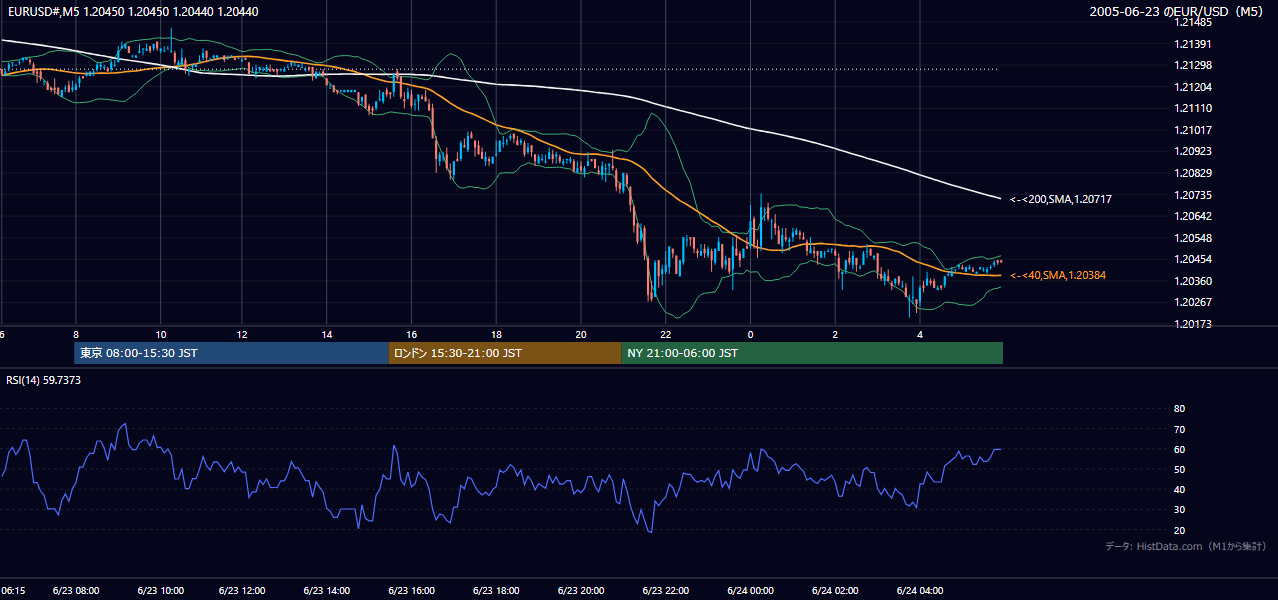Click the 40 SMA label 1.20384

(1060, 275)
